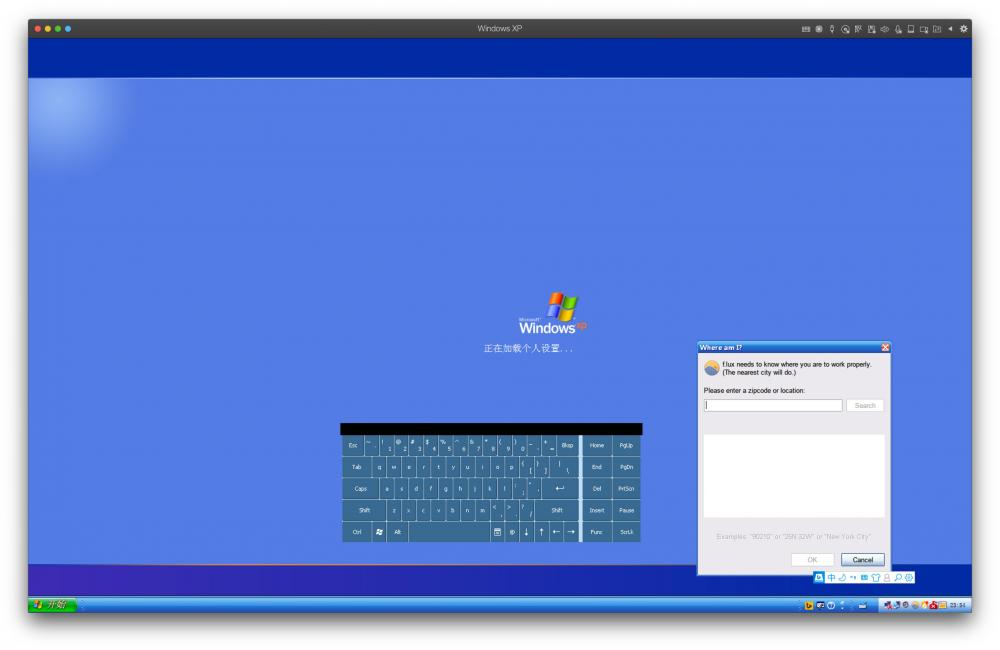
Task: Click the Parallels keyboard icon in title bar
Action: (806, 29)
